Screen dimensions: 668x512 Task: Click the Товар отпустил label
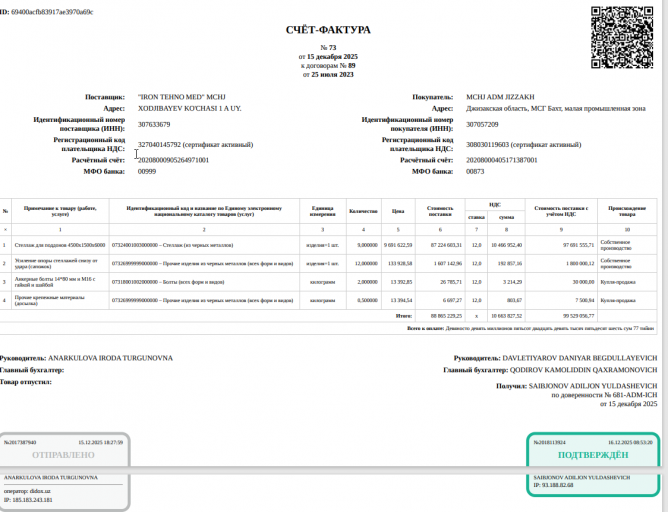pos(26,382)
